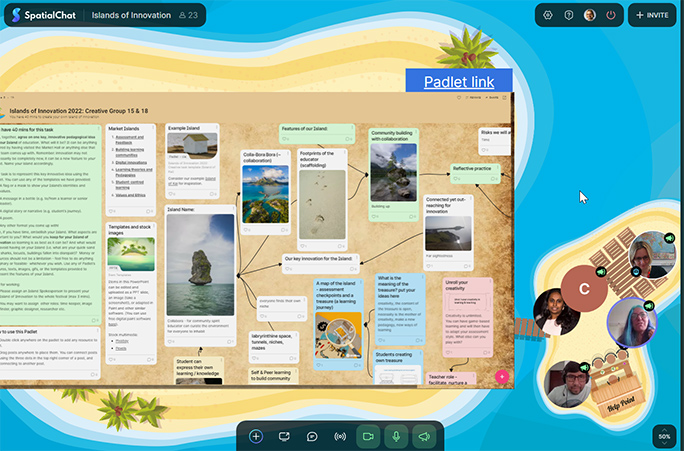Click the SpatialChat logo
Viewport: 684px width, 451px height.
(x=44, y=15)
